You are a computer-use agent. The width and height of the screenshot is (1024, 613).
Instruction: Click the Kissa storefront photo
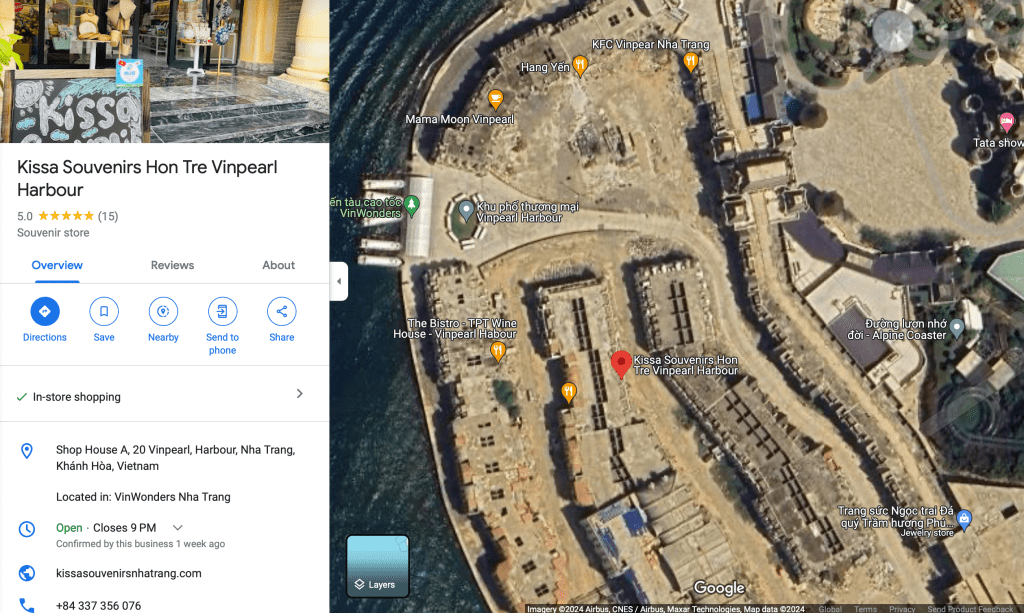(x=164, y=71)
